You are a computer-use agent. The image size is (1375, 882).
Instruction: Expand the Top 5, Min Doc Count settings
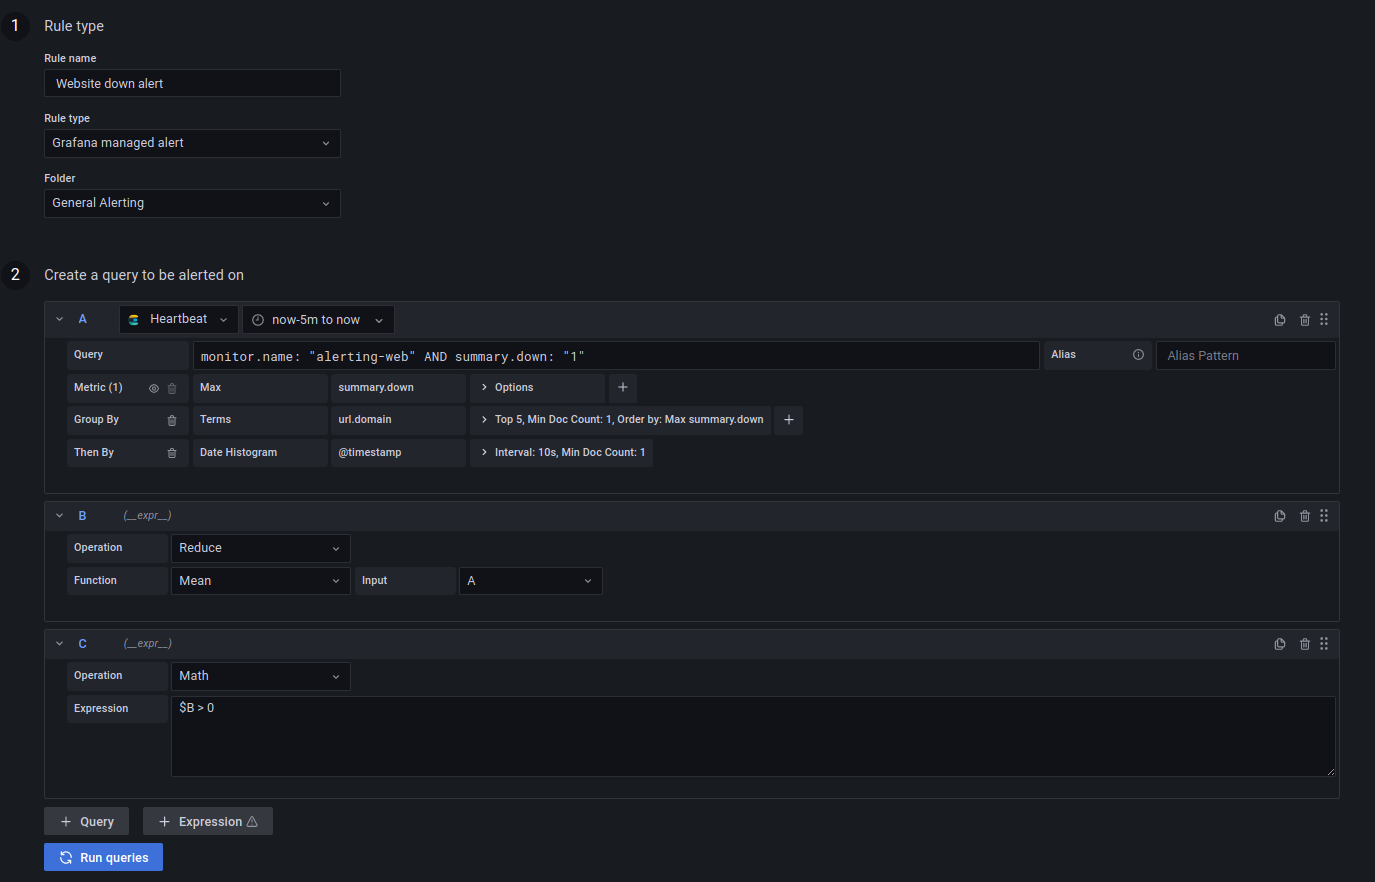pyautogui.click(x=620, y=420)
